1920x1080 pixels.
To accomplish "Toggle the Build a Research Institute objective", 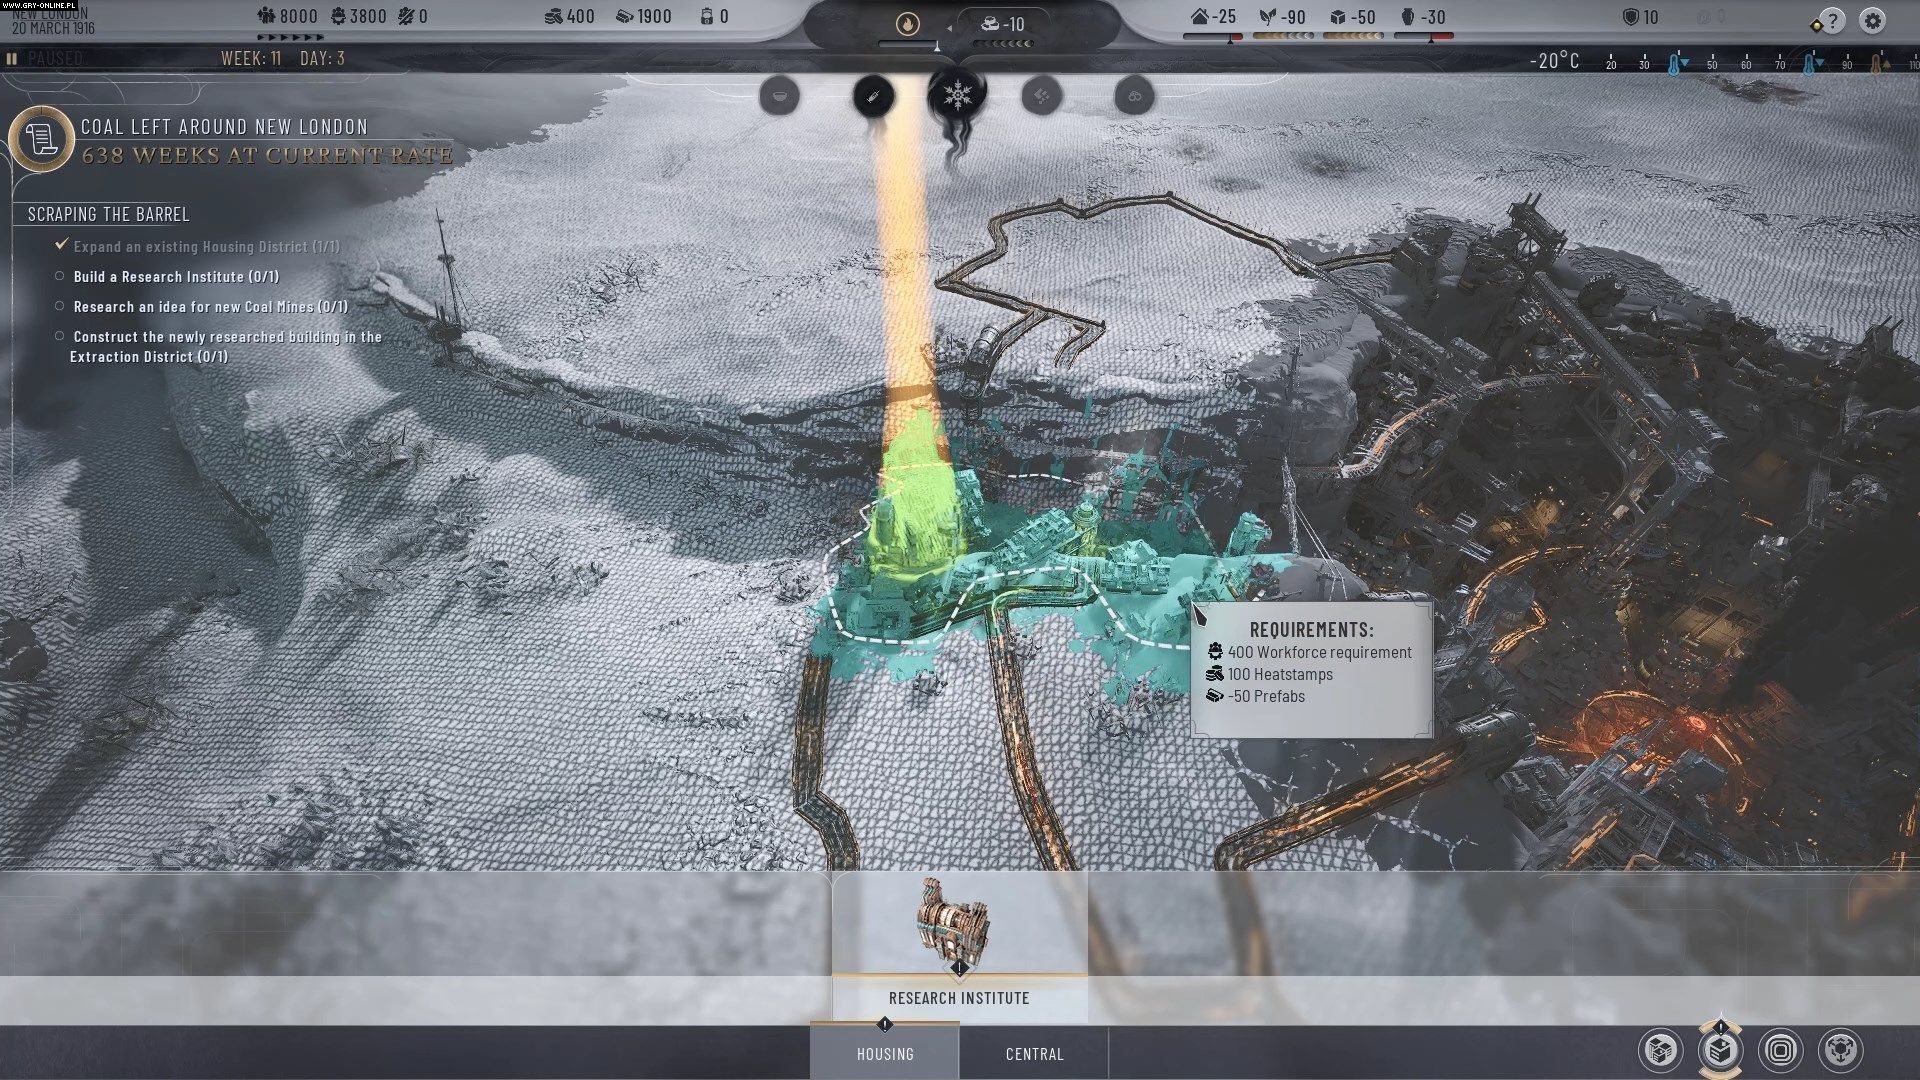I will coord(176,277).
